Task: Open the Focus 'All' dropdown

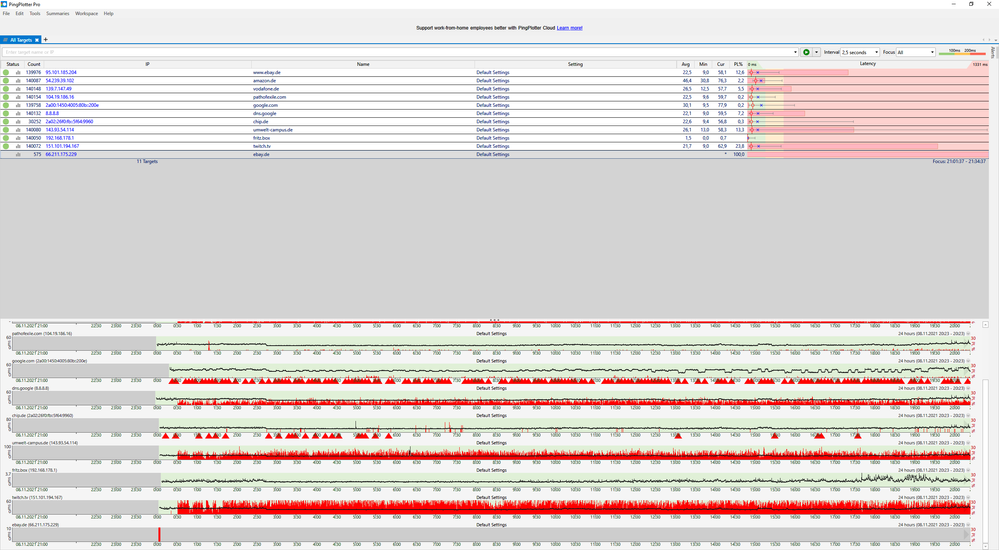Action: (916, 52)
